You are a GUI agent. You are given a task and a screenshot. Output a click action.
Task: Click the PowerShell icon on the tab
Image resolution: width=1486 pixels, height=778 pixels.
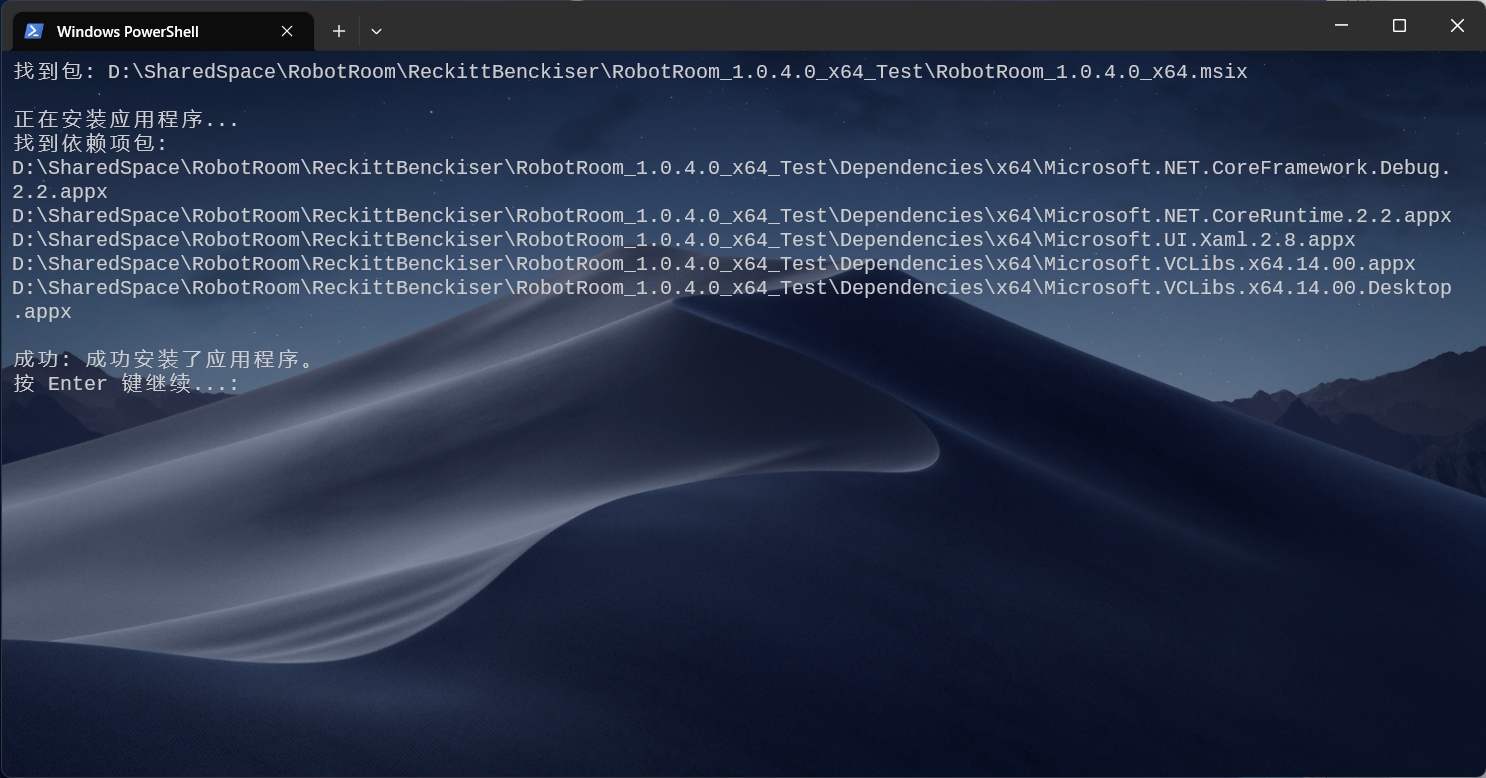point(34,31)
